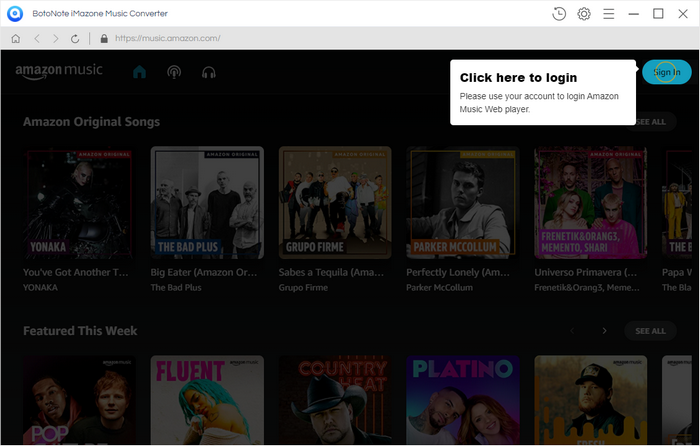
Task: Click the "Featured This Week" heading
Action: tap(80, 331)
